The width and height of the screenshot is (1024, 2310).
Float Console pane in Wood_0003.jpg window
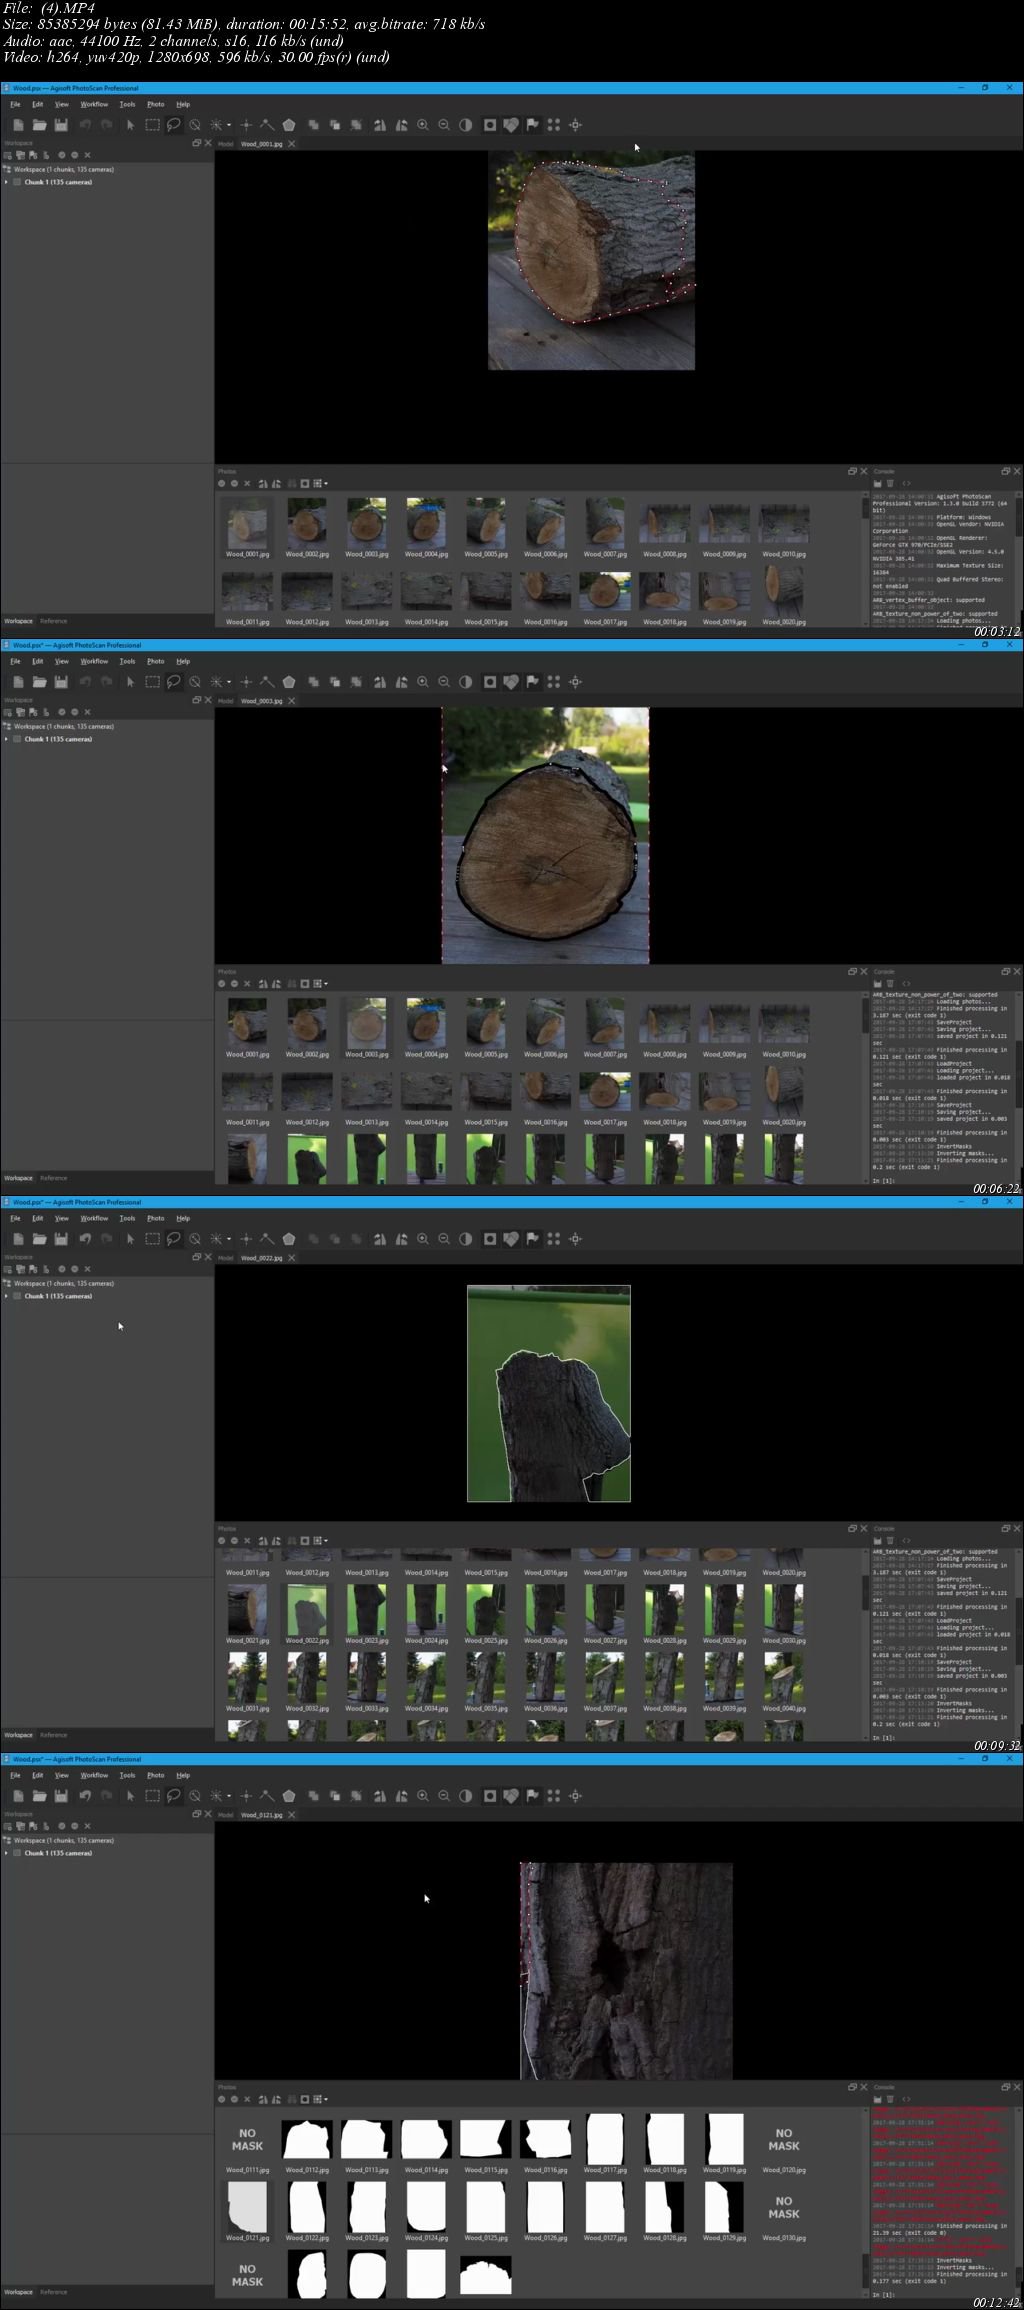(1006, 971)
